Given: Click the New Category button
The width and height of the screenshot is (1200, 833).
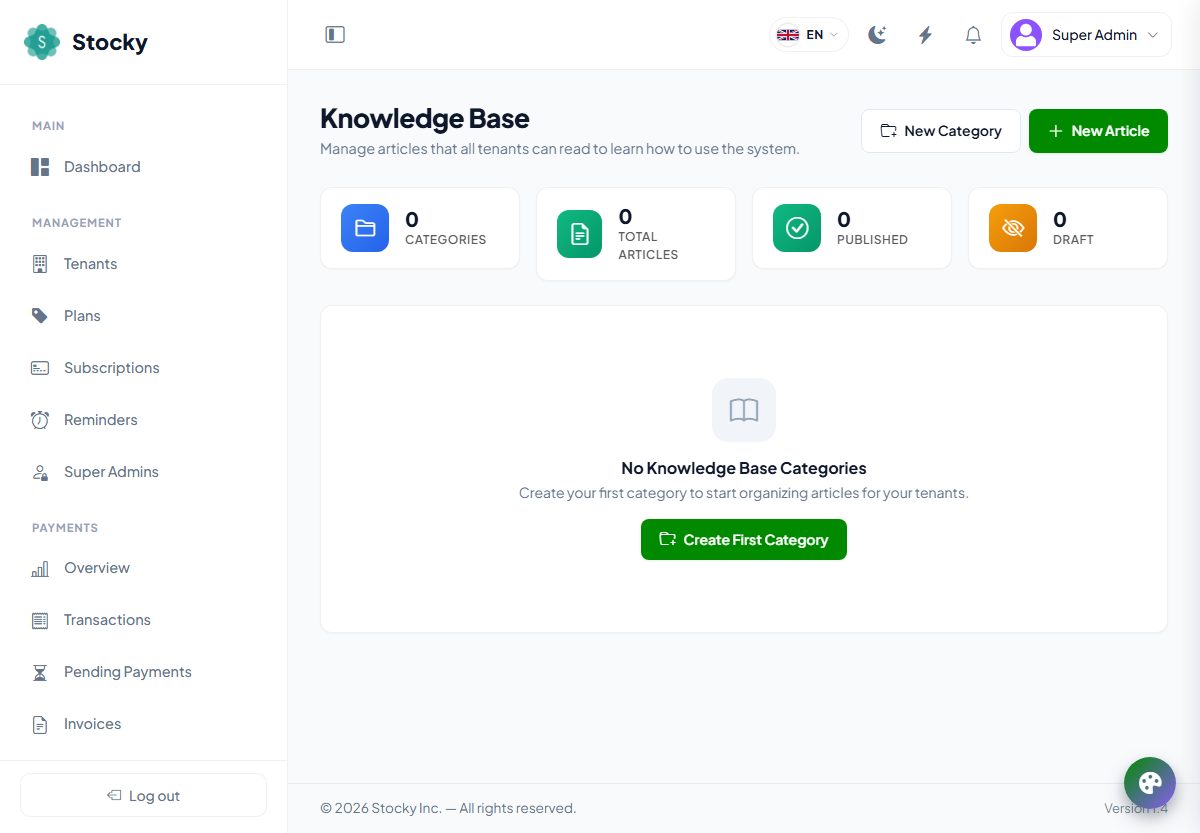Looking at the screenshot, I should [x=941, y=131].
